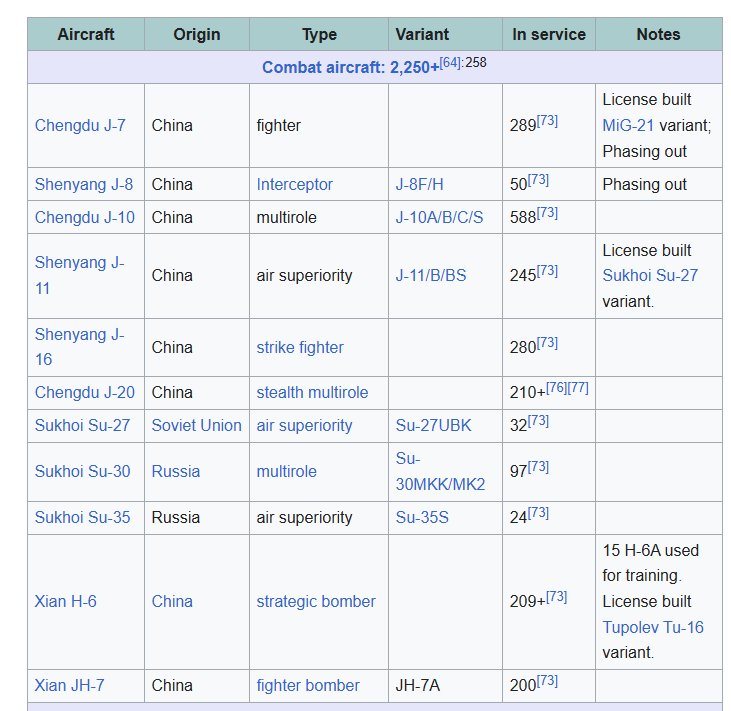Click the strike fighter type link
This screenshot has height=711, width=731.
pyautogui.click(x=299, y=347)
